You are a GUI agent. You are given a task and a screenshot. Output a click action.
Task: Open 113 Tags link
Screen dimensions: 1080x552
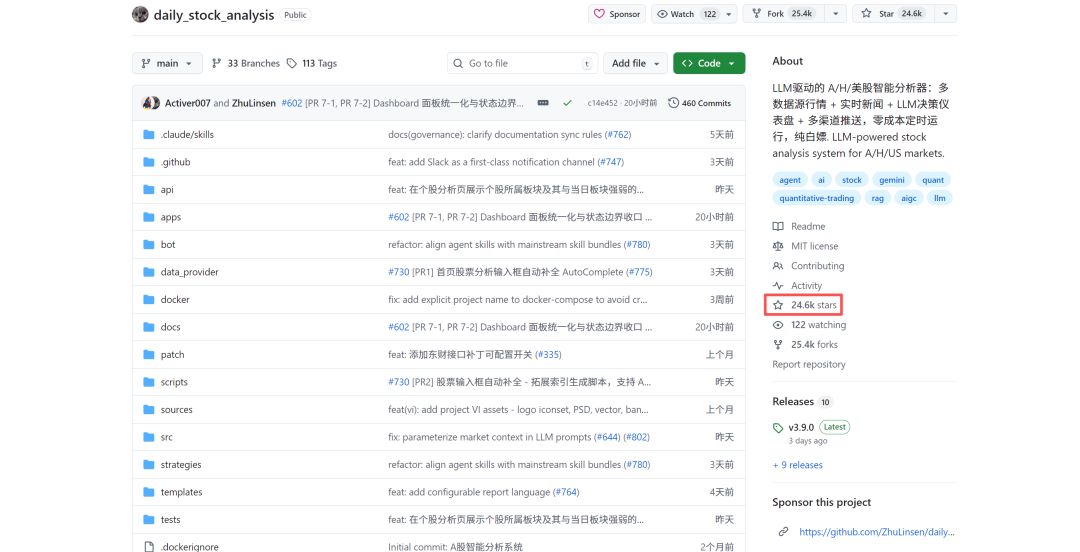tap(312, 63)
